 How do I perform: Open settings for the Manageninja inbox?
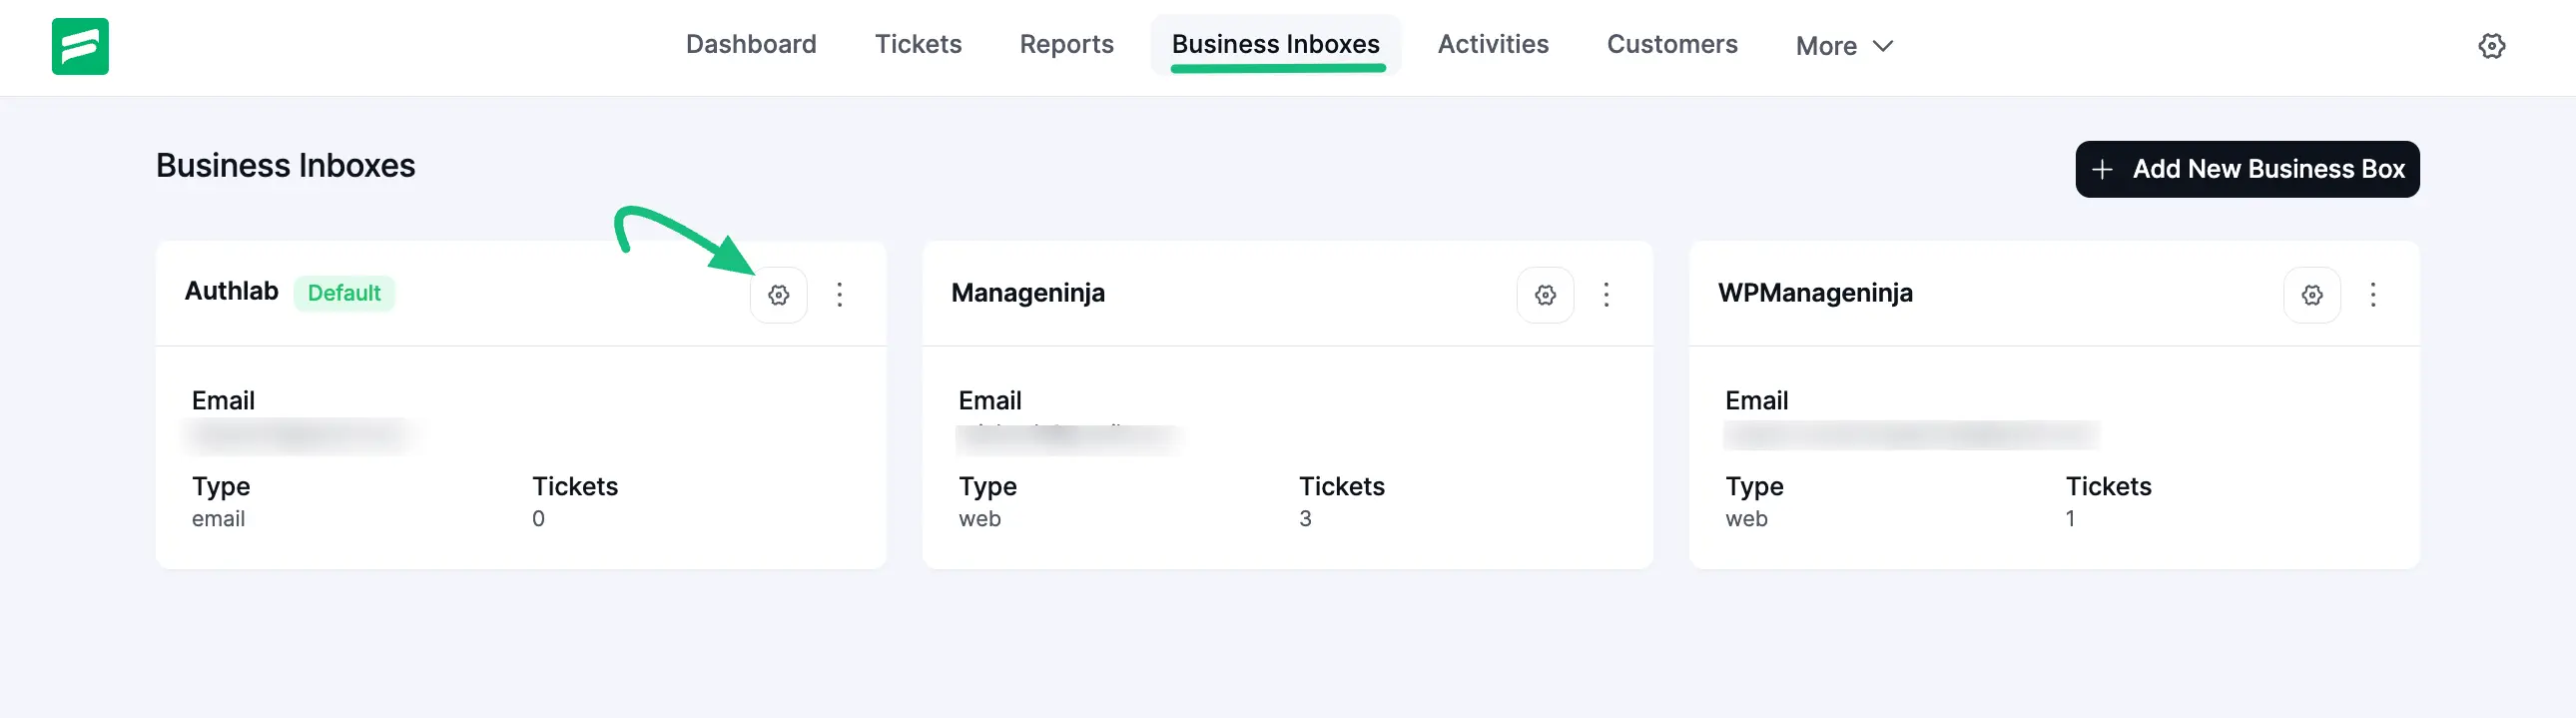coord(1545,294)
